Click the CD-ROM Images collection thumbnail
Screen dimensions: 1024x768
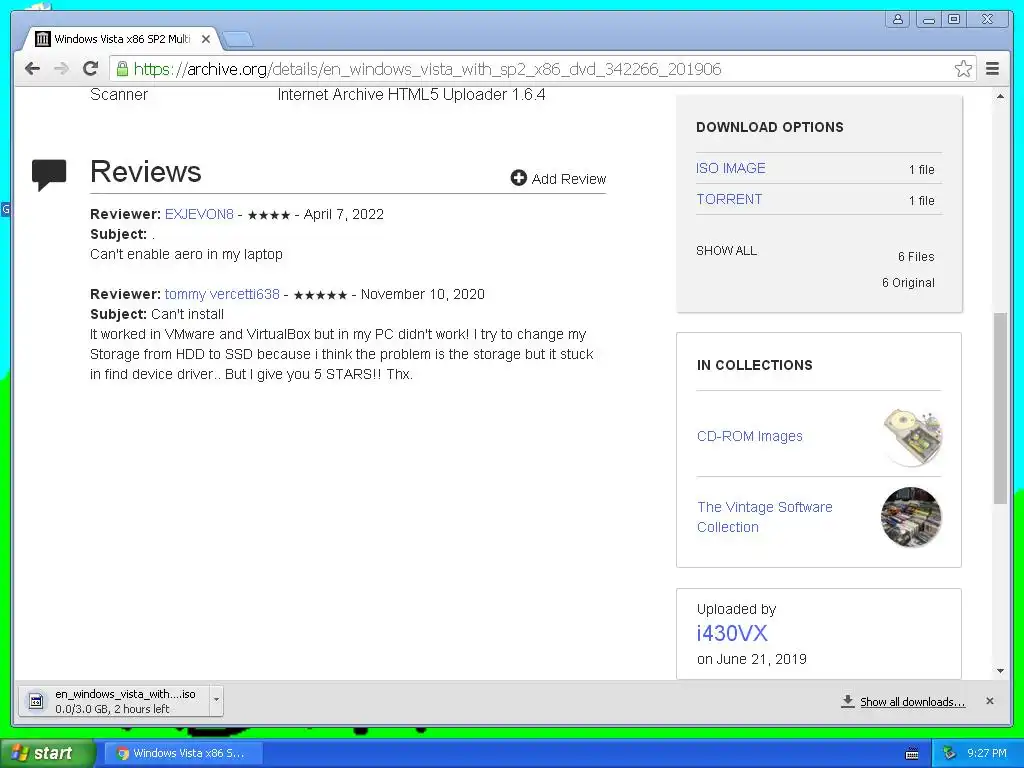[912, 437]
